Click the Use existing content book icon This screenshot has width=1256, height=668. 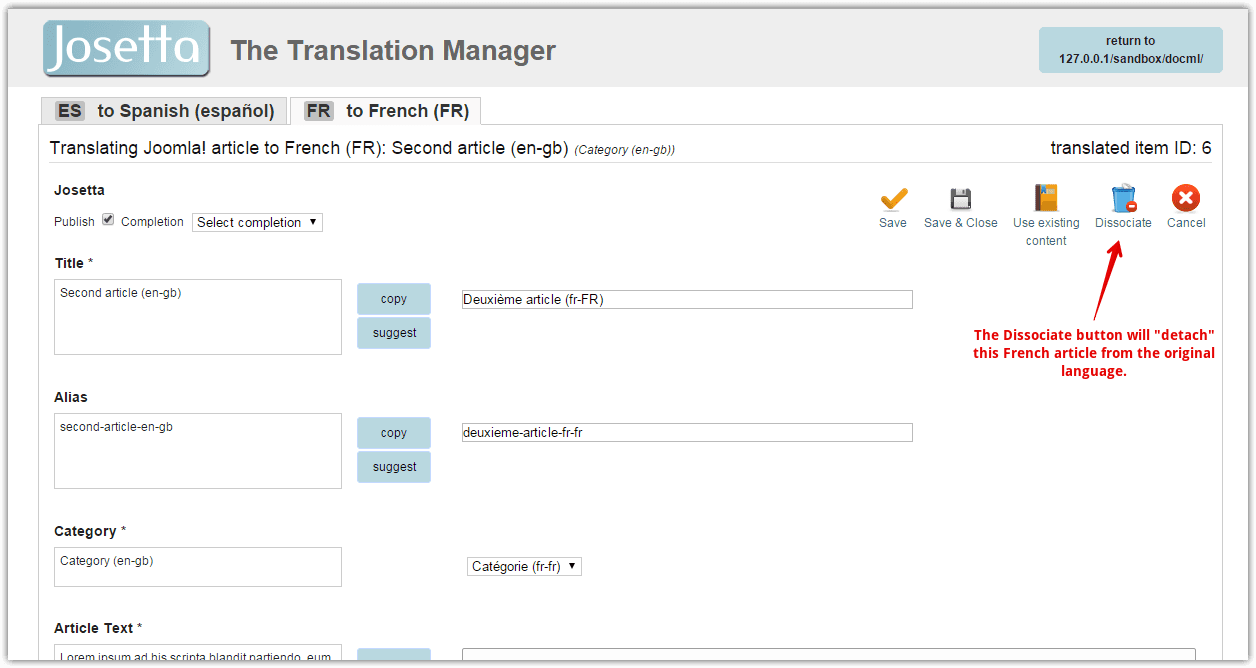1046,198
